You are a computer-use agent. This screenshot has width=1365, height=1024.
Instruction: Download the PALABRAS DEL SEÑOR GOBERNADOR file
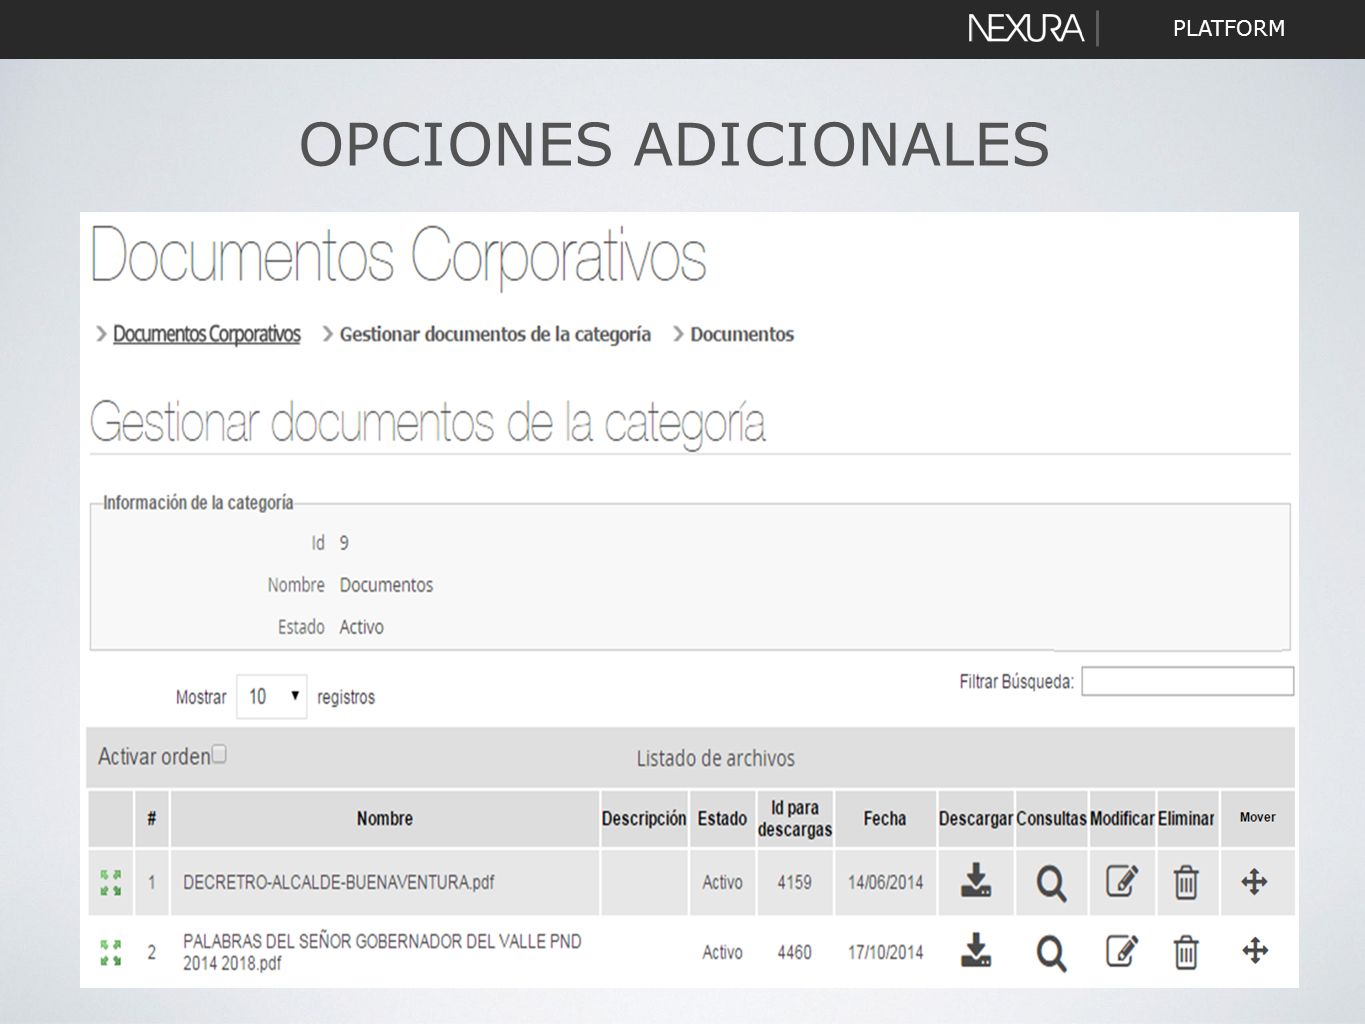click(976, 950)
